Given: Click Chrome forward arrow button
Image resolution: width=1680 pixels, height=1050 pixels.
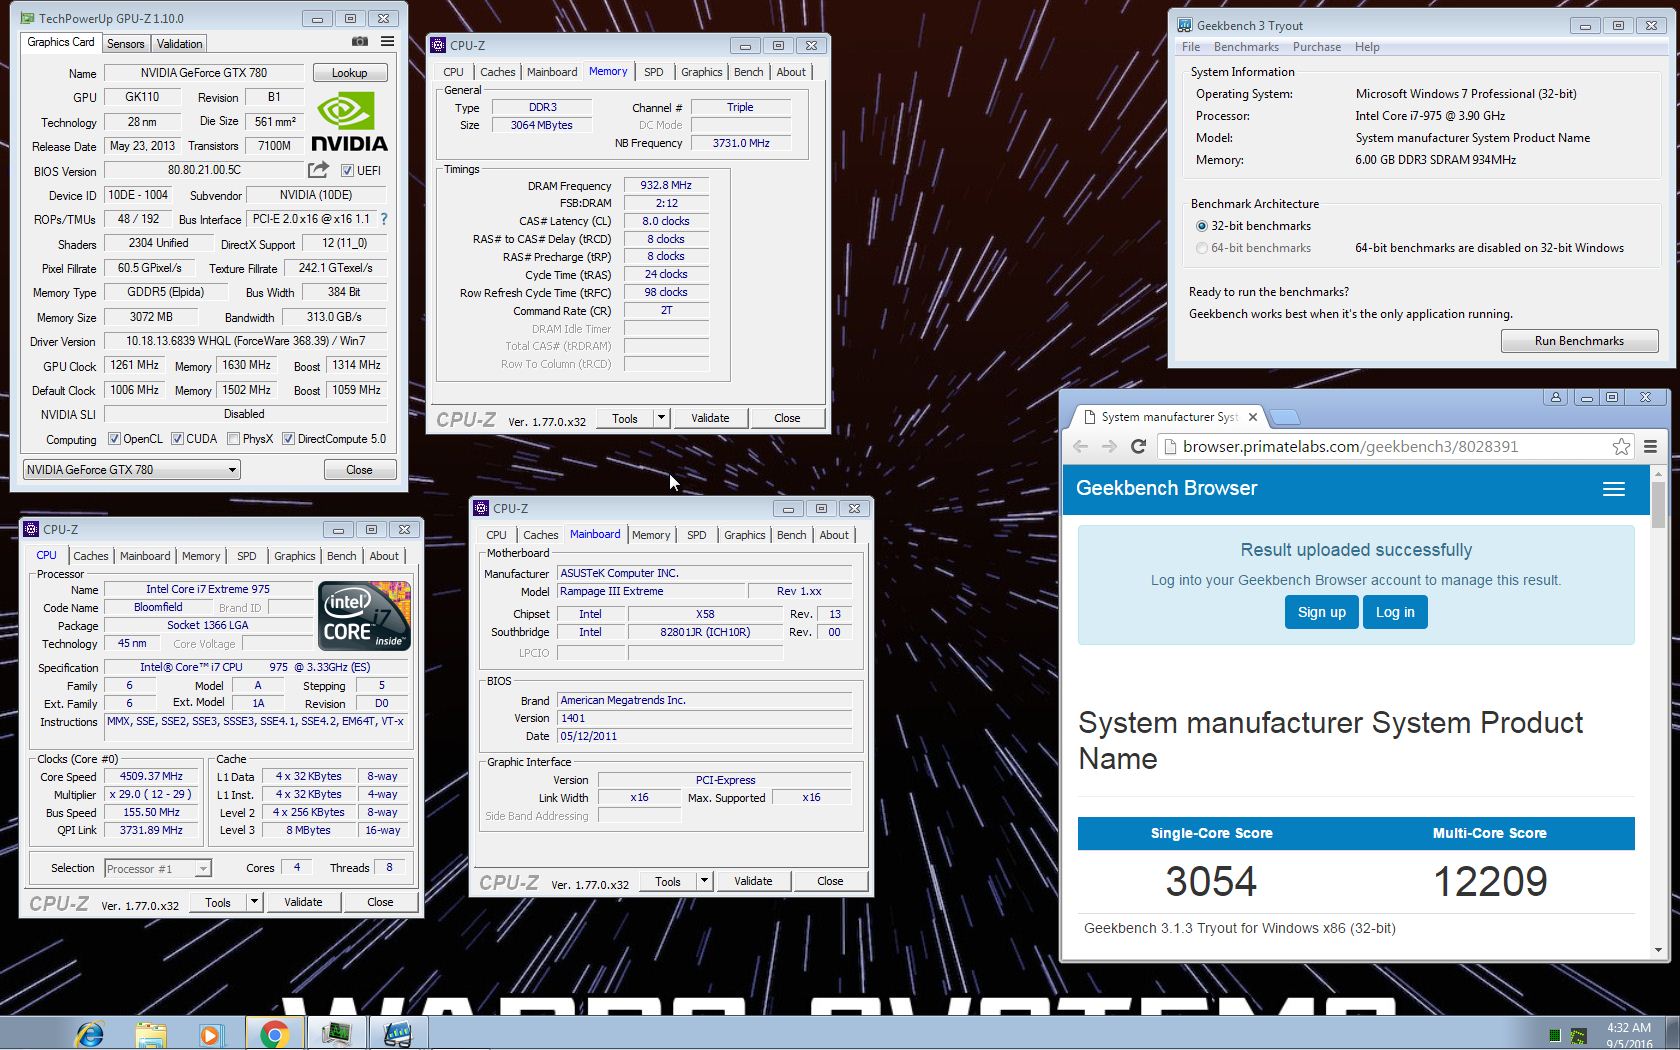Looking at the screenshot, I should 1109,447.
